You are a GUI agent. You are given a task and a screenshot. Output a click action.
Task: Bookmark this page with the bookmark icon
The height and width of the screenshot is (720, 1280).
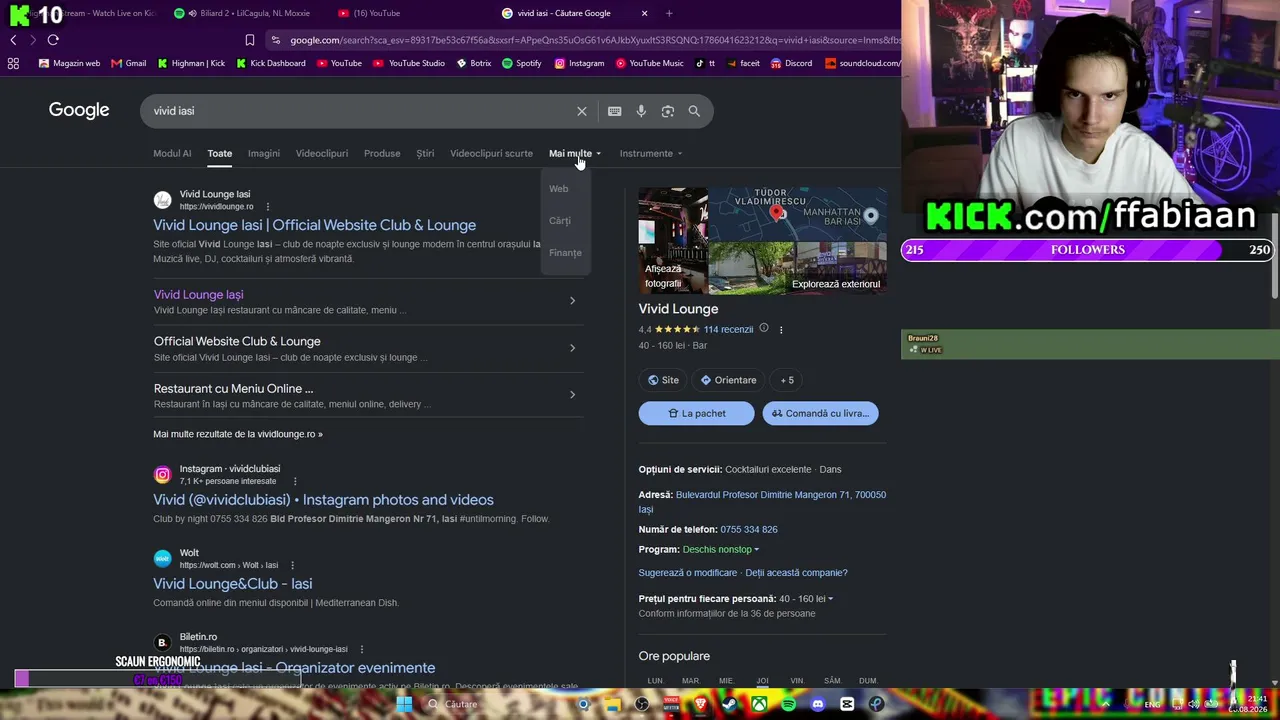tap(250, 40)
